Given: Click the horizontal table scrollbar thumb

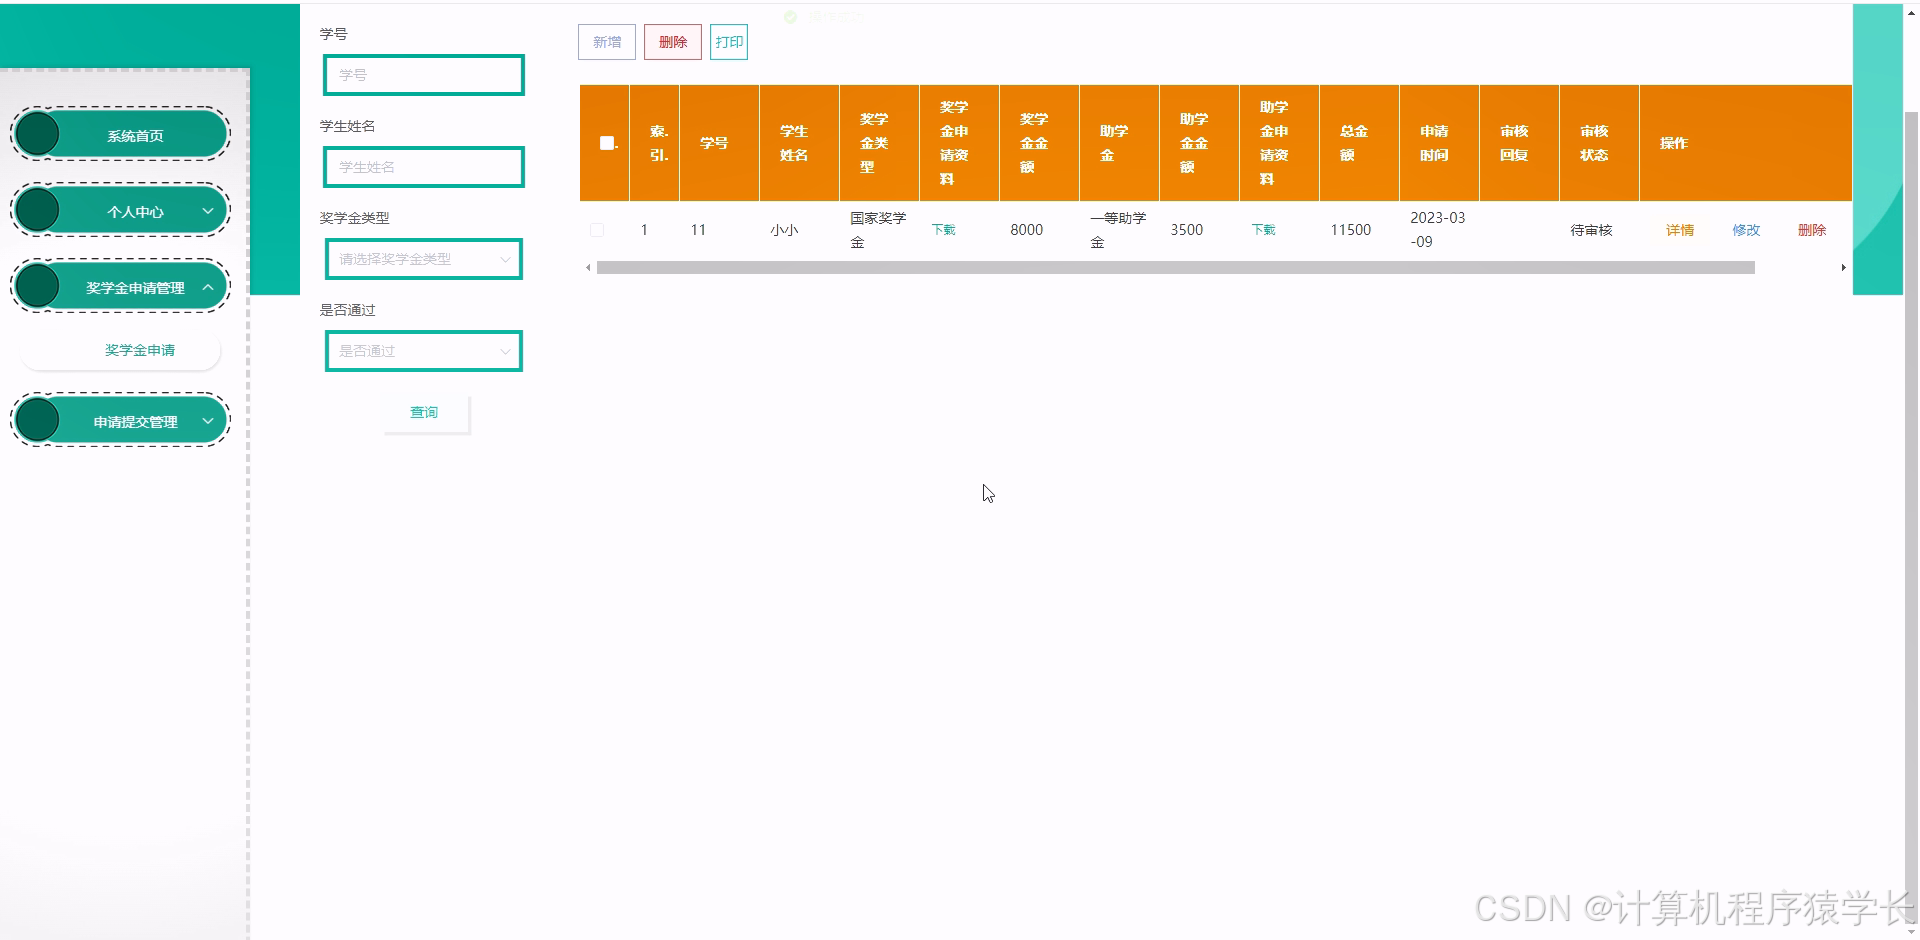Looking at the screenshot, I should click(x=1175, y=268).
